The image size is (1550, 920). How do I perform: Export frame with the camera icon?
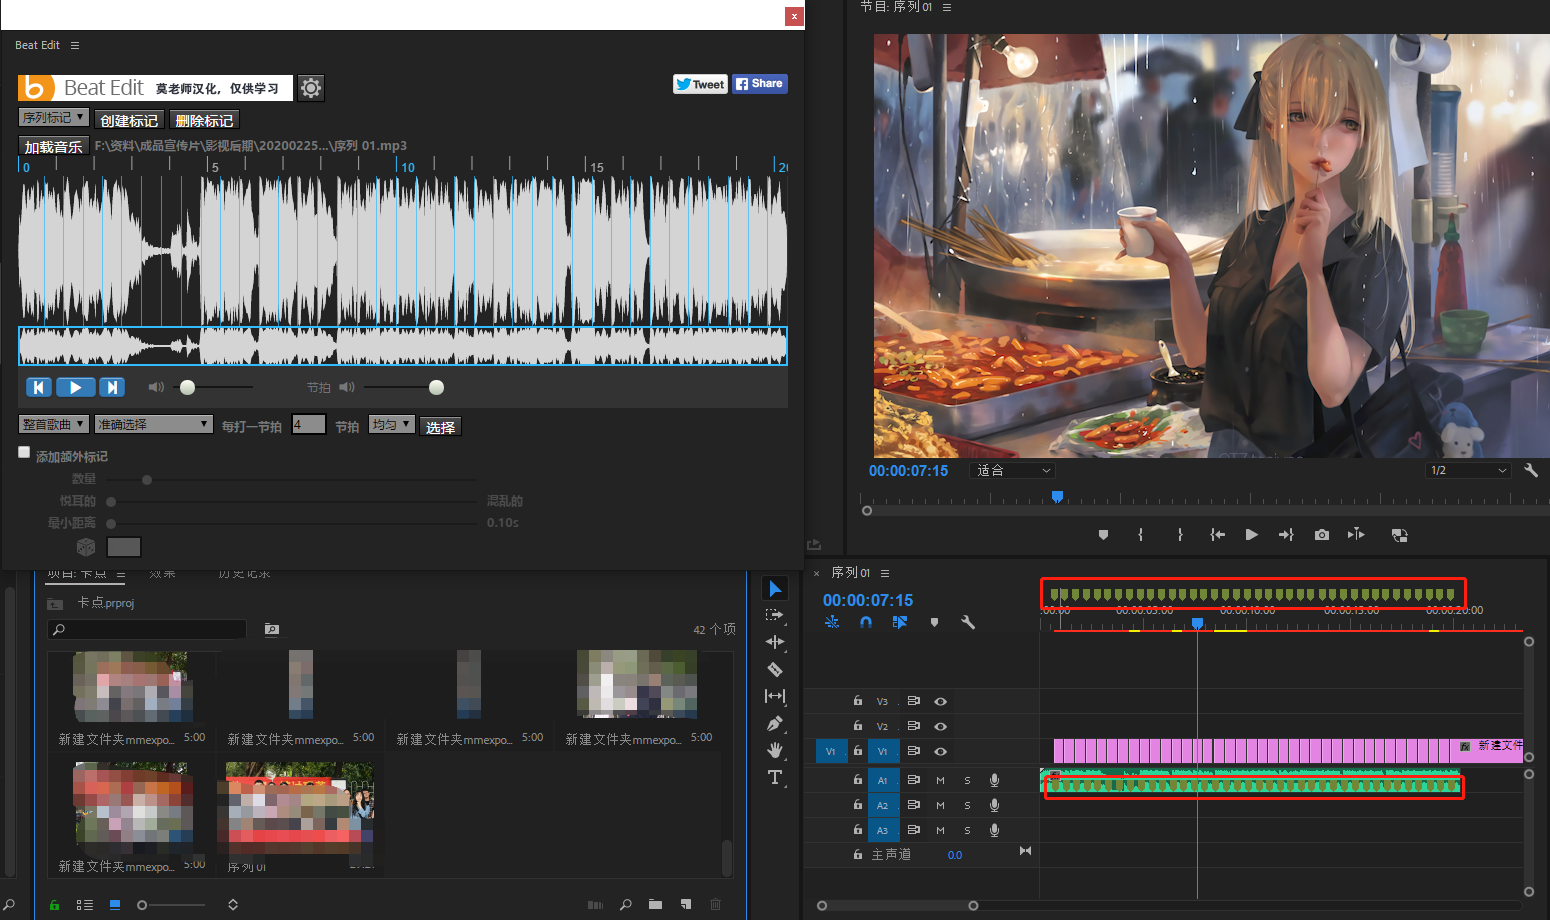(x=1322, y=535)
